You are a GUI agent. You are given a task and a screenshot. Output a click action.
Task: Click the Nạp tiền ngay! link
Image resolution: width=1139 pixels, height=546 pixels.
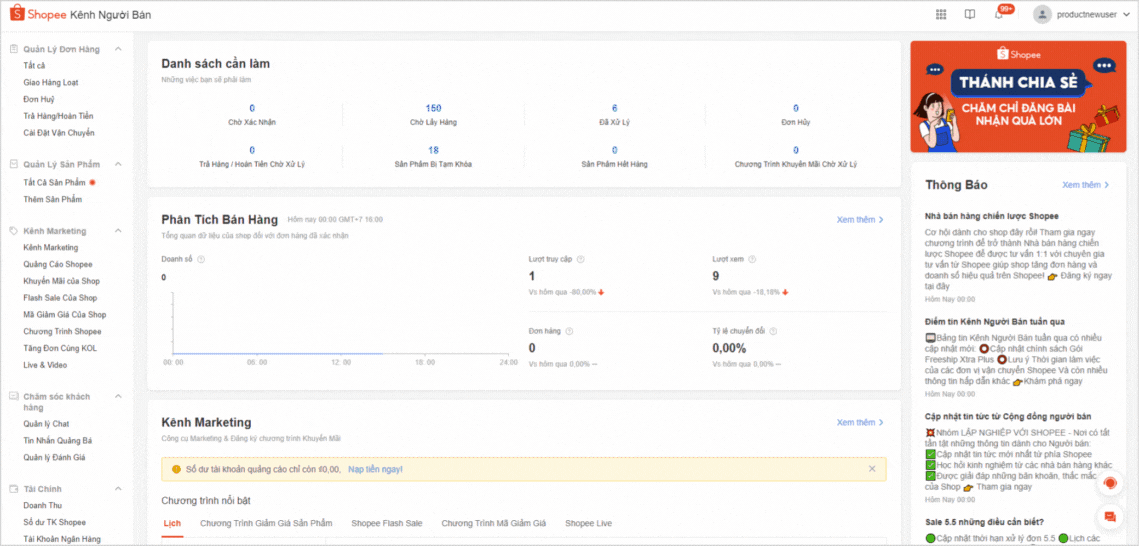coord(375,469)
